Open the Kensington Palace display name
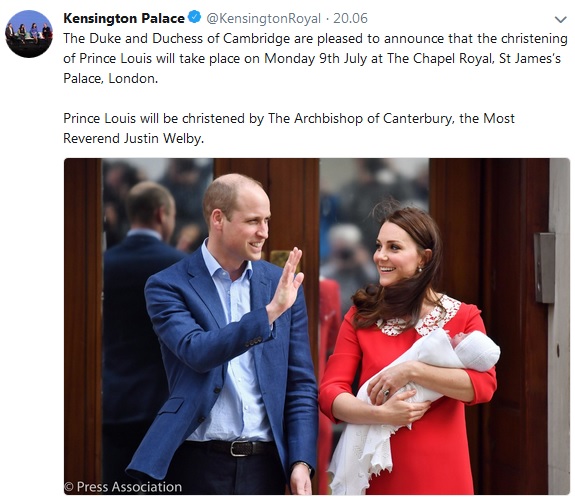 click(x=124, y=18)
